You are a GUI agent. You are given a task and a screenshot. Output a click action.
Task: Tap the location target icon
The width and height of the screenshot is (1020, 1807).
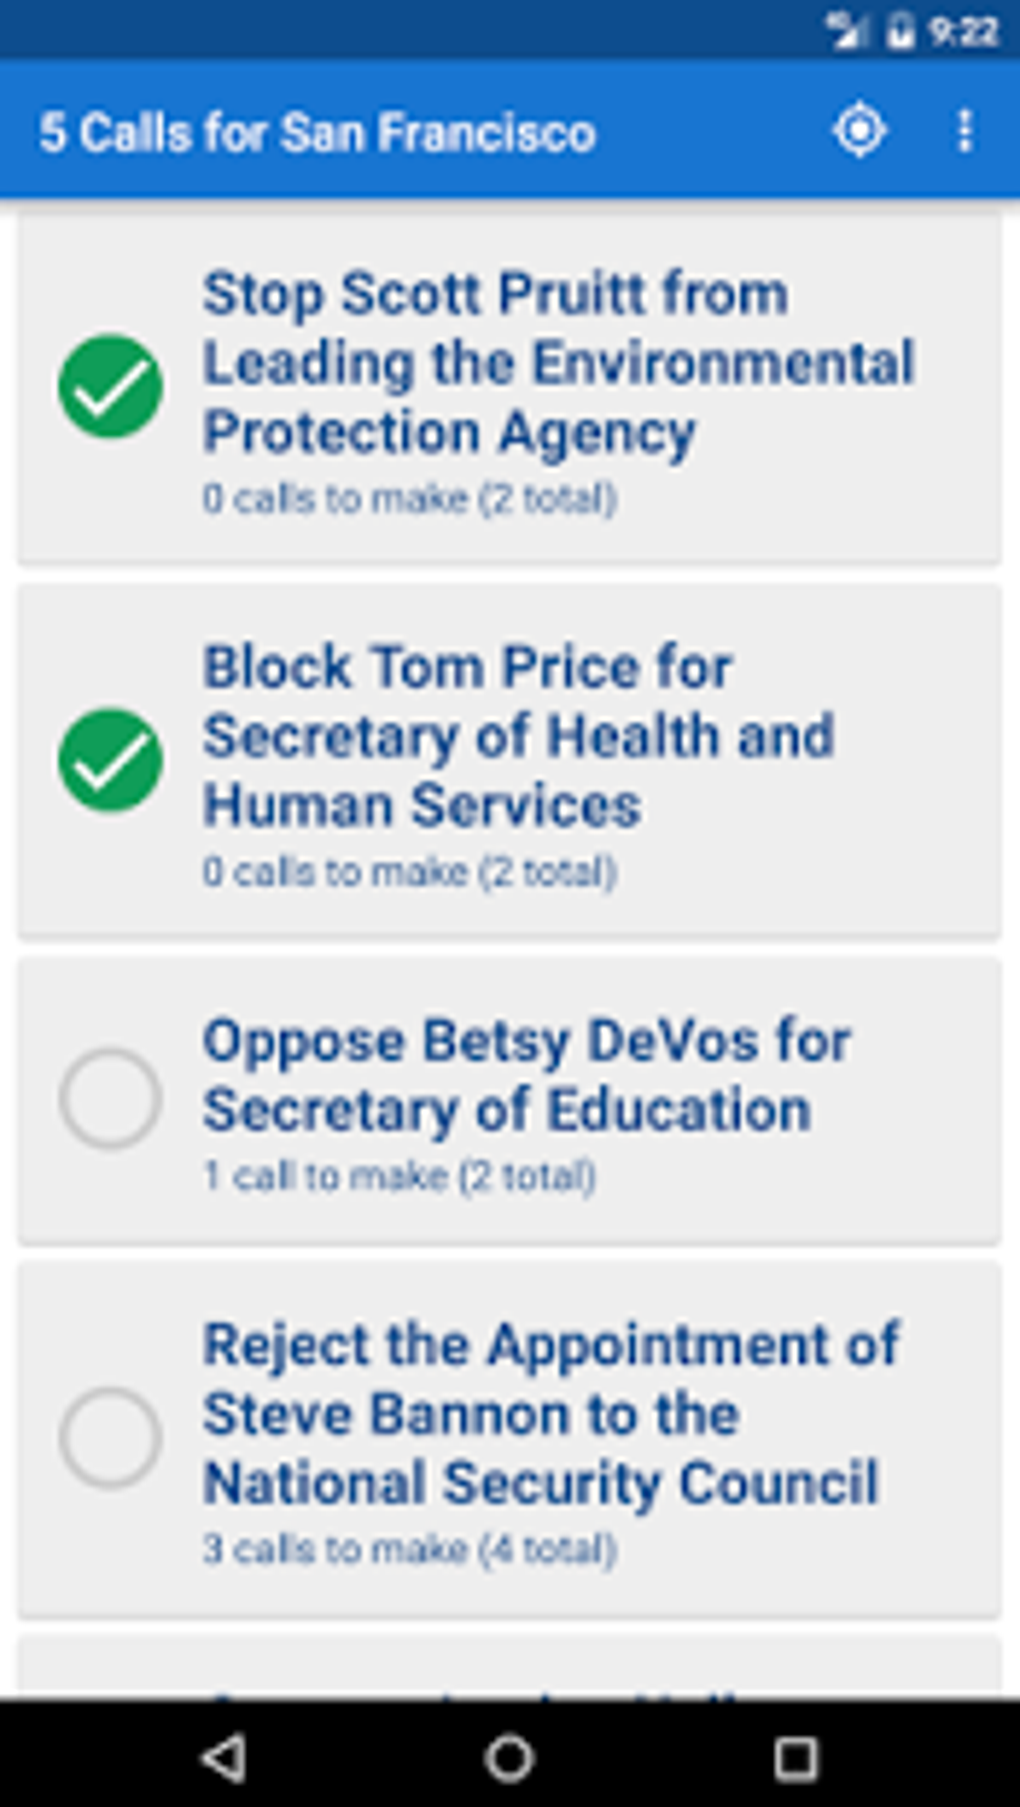[859, 131]
